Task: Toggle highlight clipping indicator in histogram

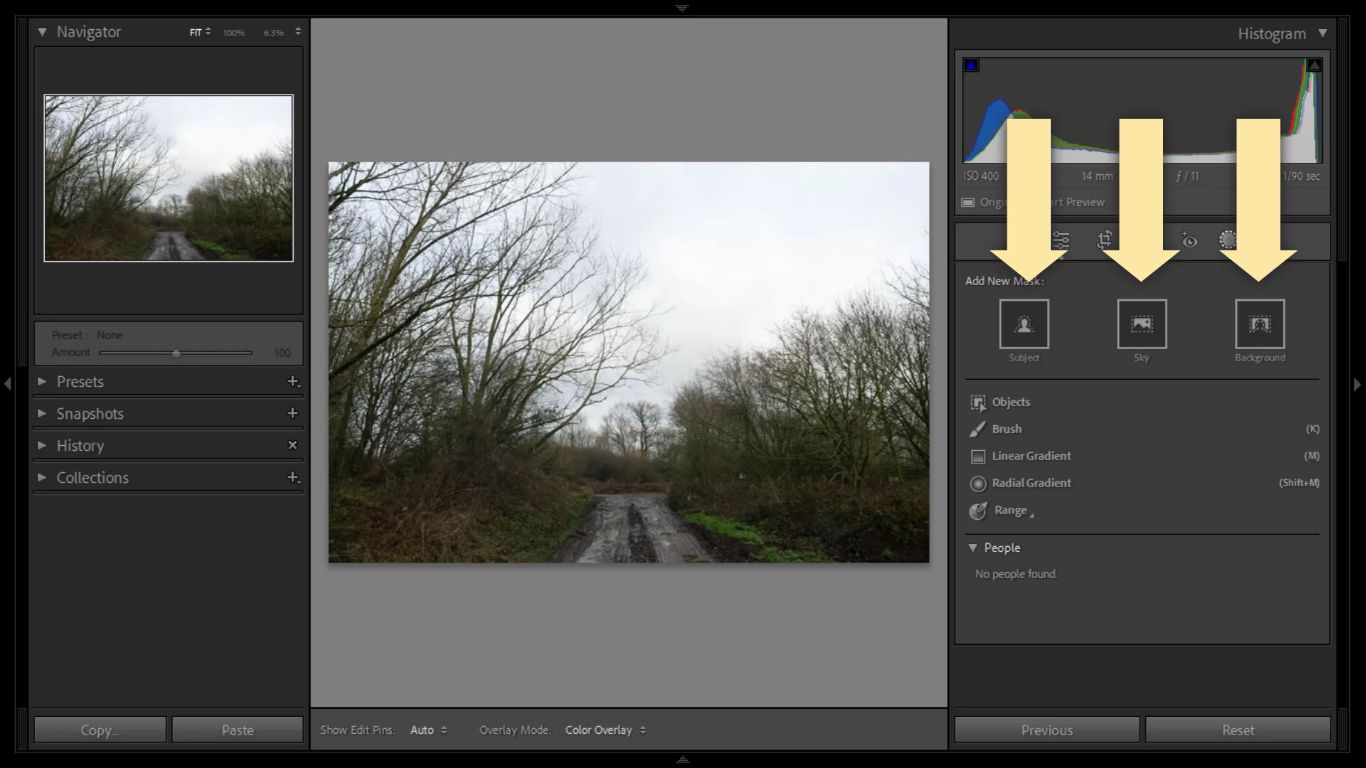Action: [1314, 65]
